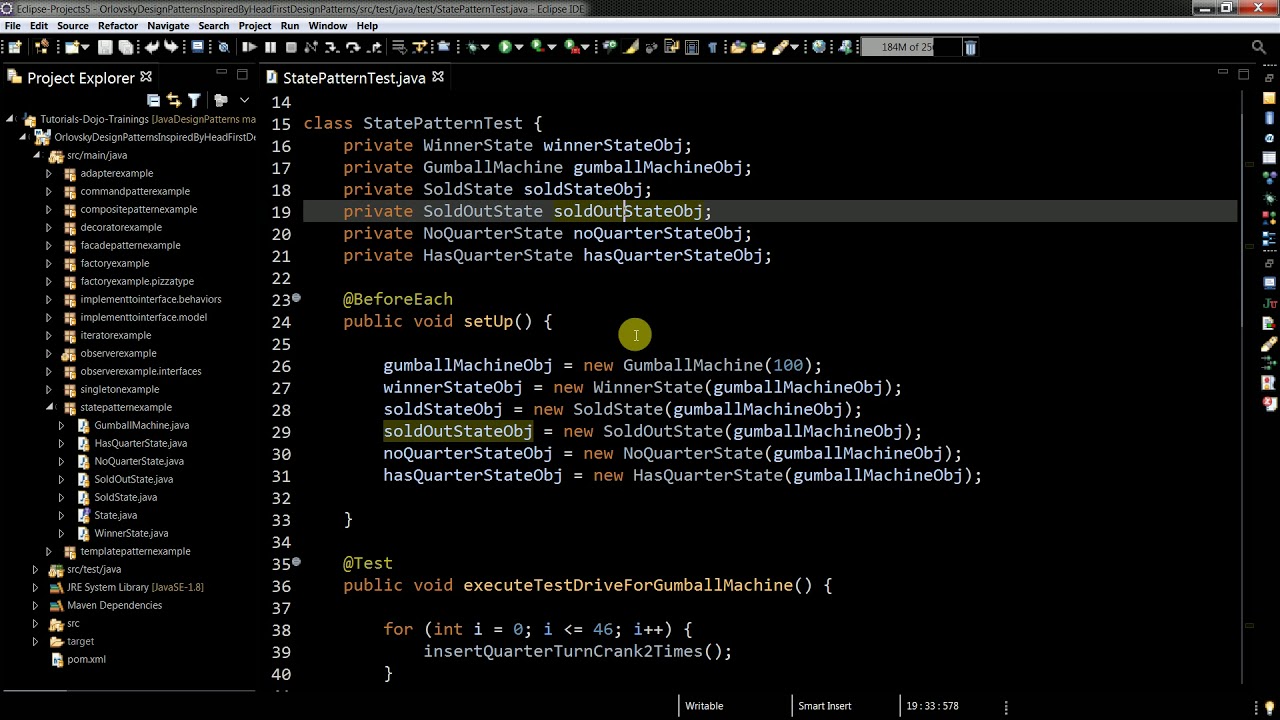Viewport: 1280px width, 720px height.
Task: Click the Step Over icon
Action: 353,47
